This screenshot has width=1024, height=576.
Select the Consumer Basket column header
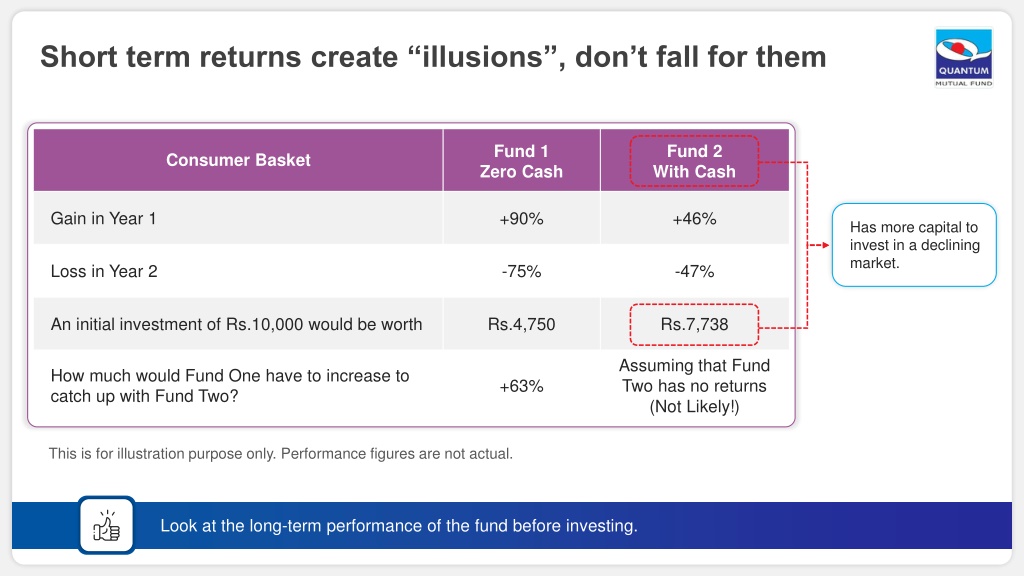(x=238, y=160)
